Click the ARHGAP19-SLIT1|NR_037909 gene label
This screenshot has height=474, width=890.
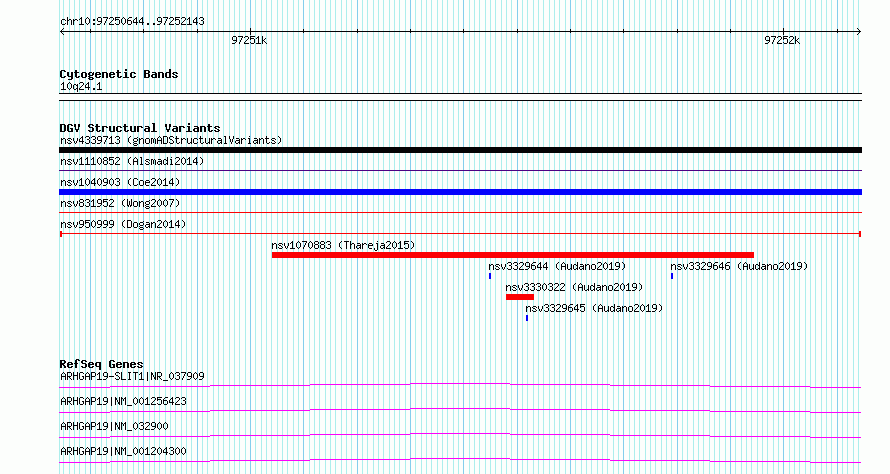(x=132, y=376)
